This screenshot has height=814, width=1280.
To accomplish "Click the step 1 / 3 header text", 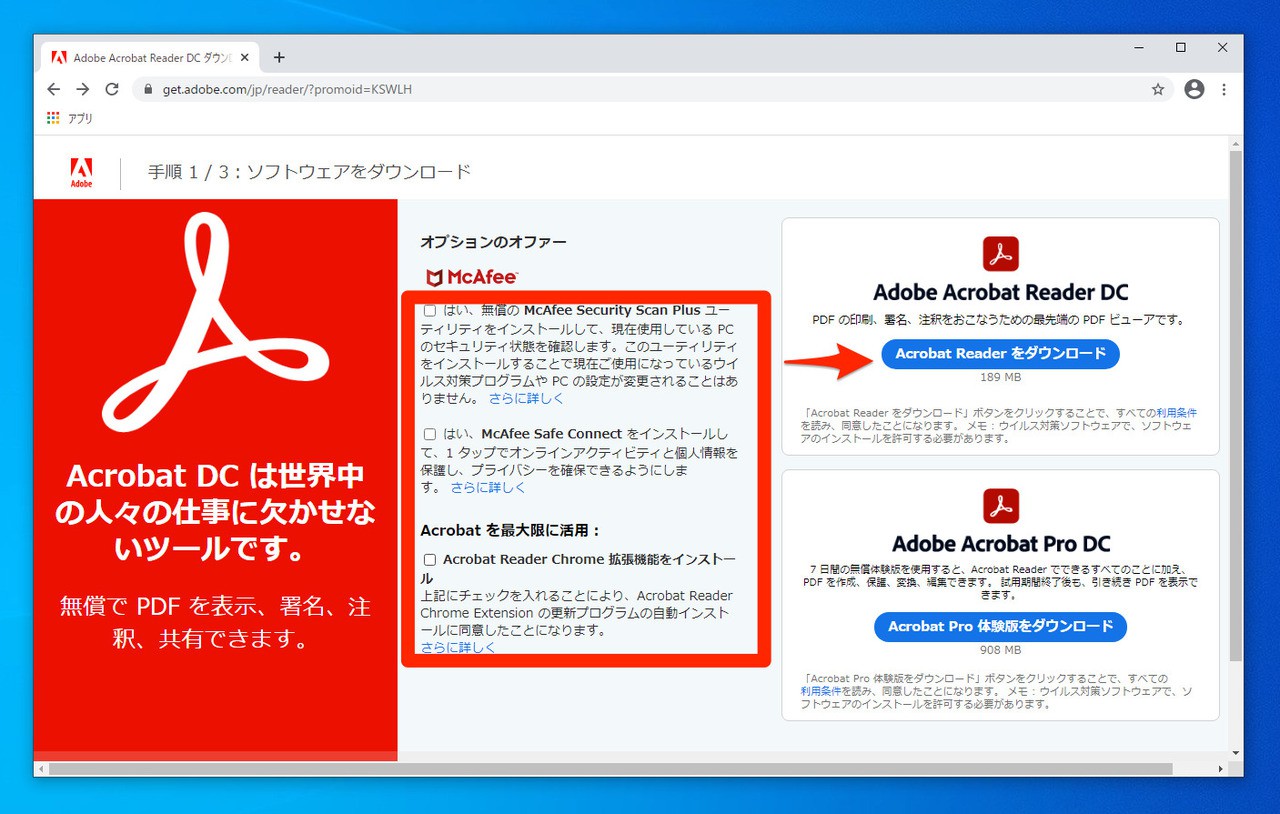I will pos(309,172).
